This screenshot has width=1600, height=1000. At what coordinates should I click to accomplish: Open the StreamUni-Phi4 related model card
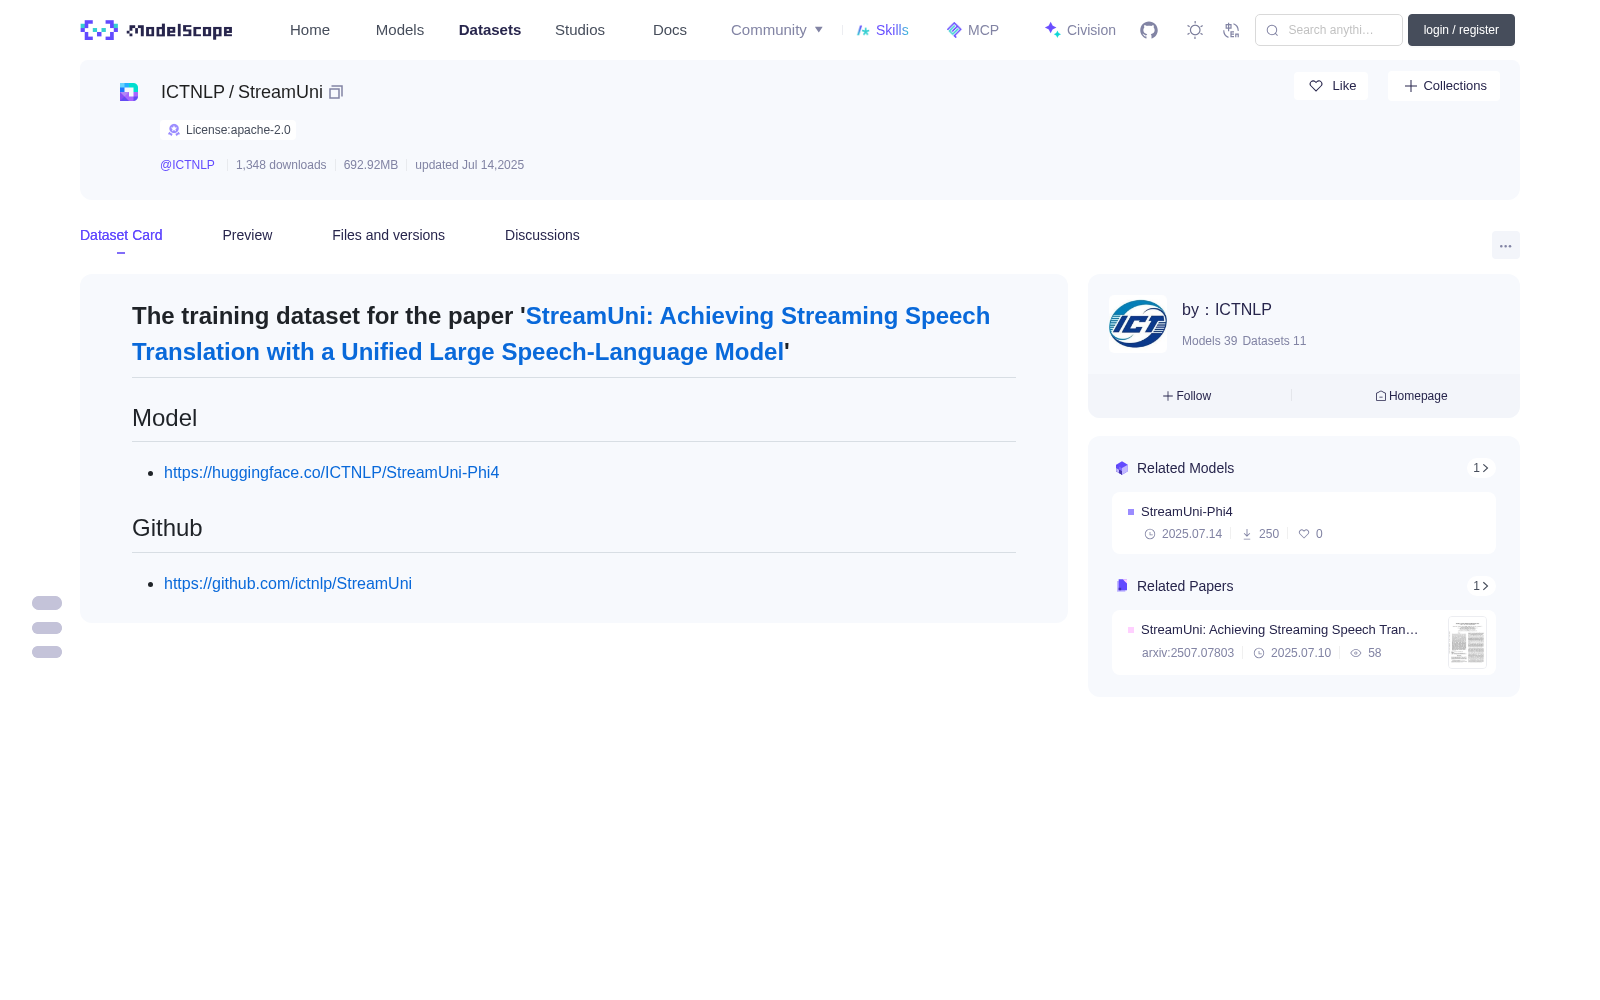click(1304, 523)
